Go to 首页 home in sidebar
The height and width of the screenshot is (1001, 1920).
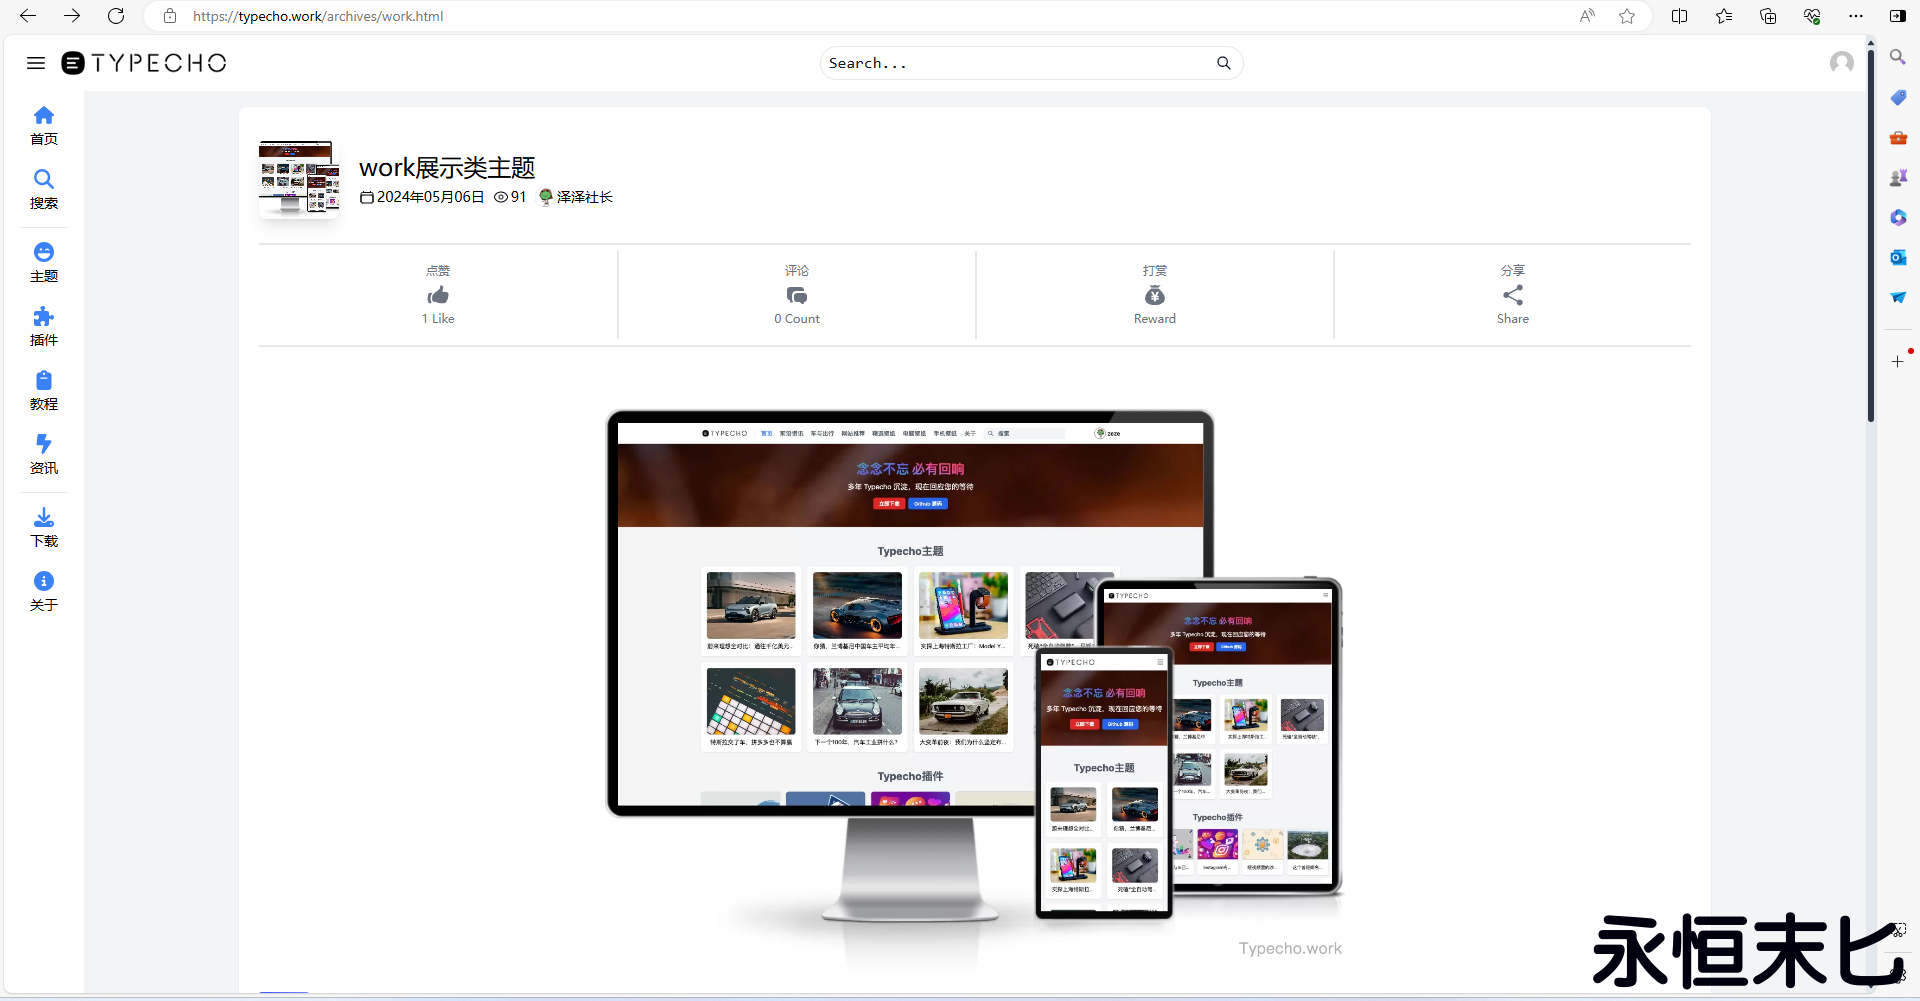44,126
